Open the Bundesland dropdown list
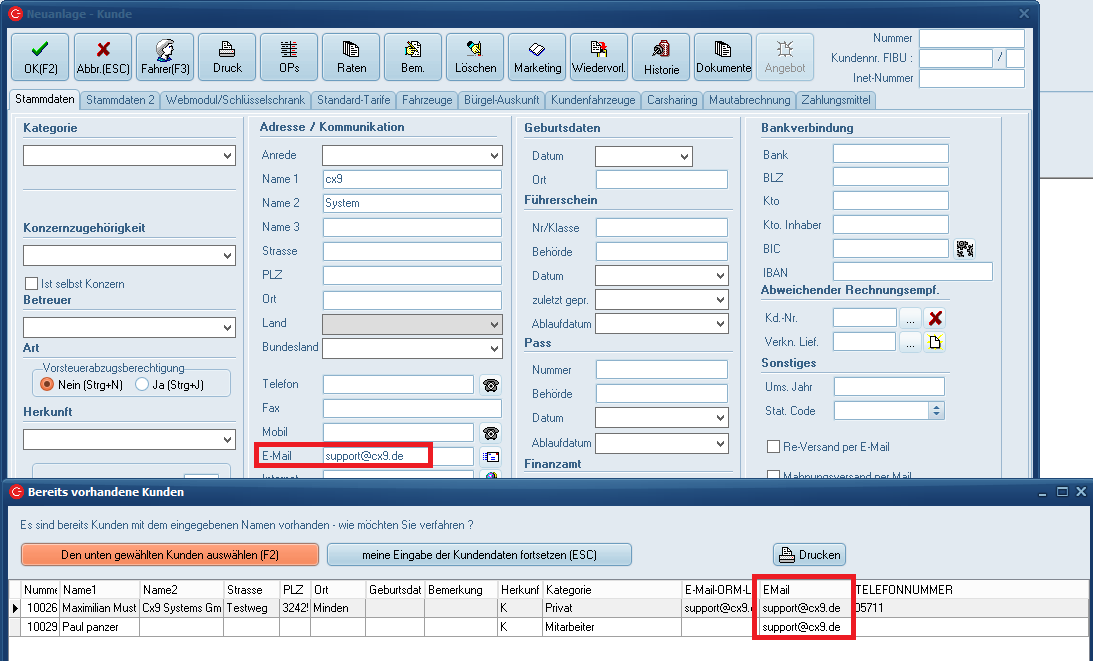This screenshot has height=661, width=1093. pyautogui.click(x=494, y=349)
